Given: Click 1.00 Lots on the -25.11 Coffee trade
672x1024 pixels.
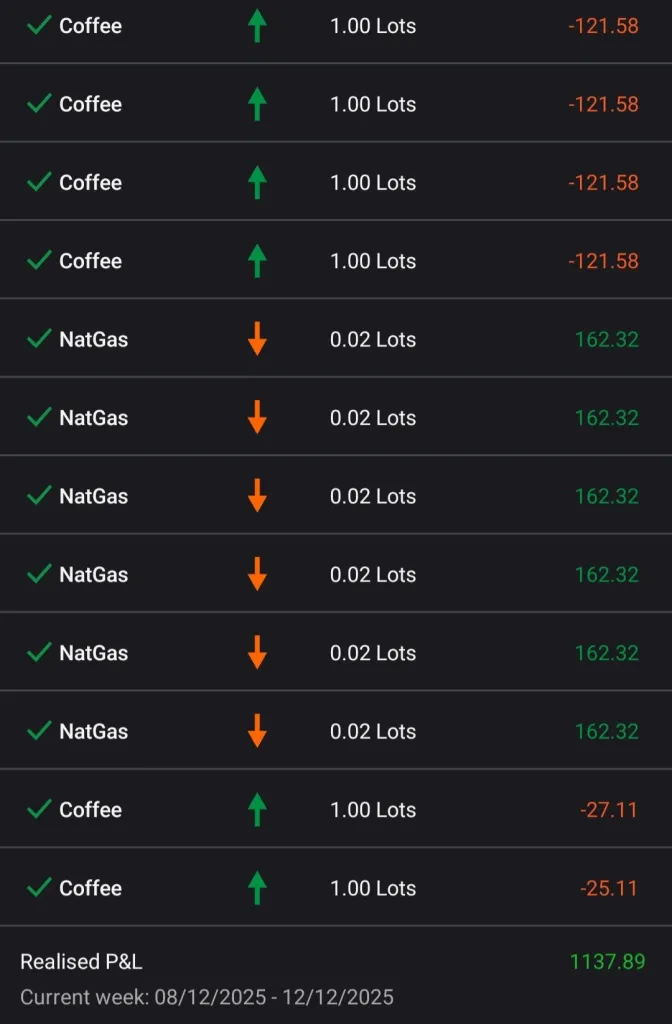Looking at the screenshot, I should click(373, 888).
